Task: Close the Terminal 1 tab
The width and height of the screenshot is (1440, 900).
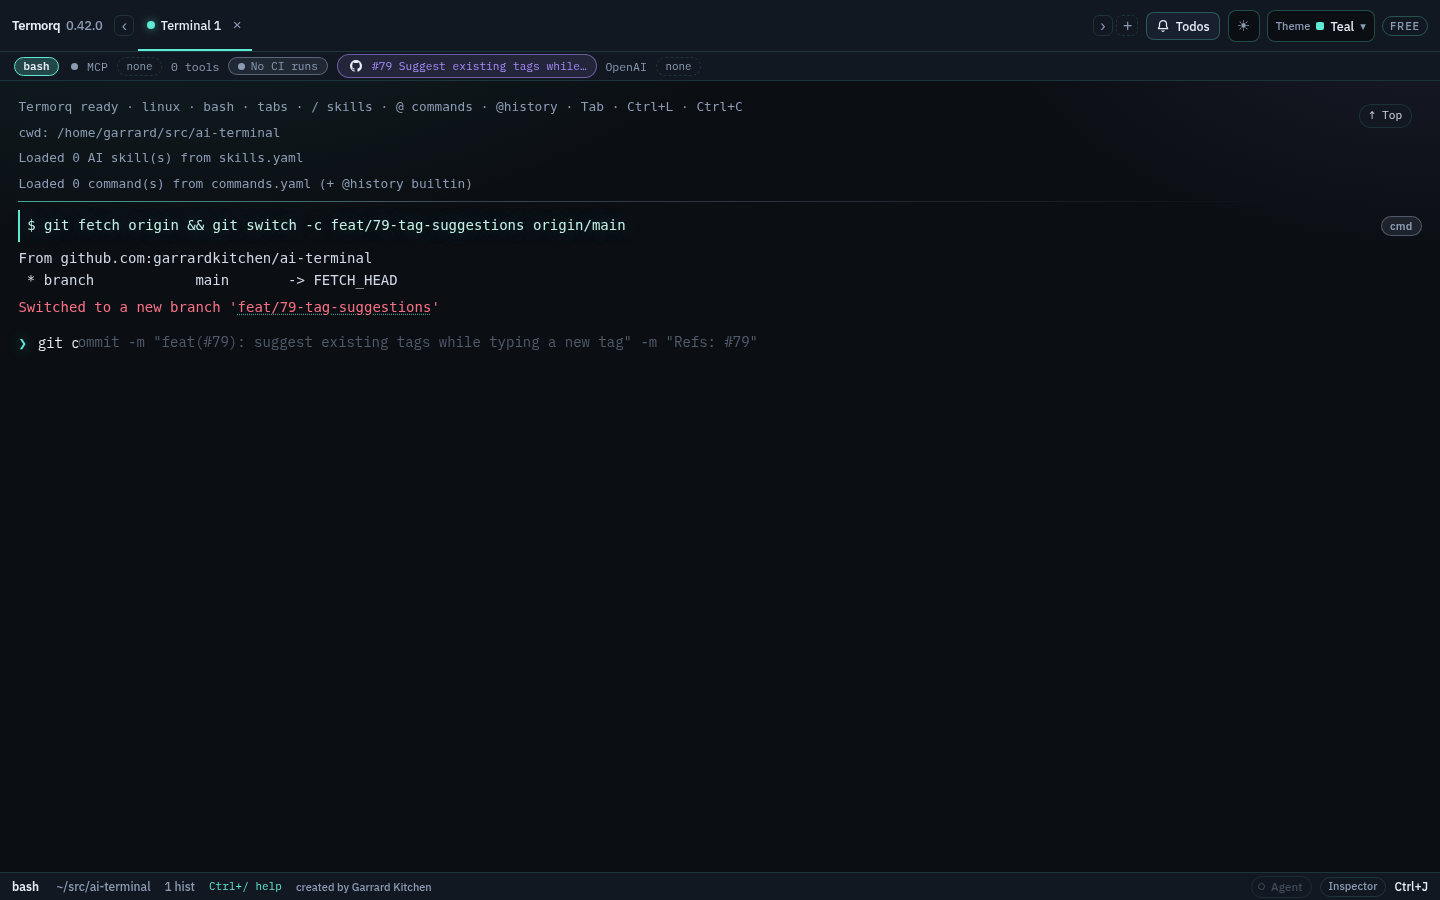Action: point(237,26)
